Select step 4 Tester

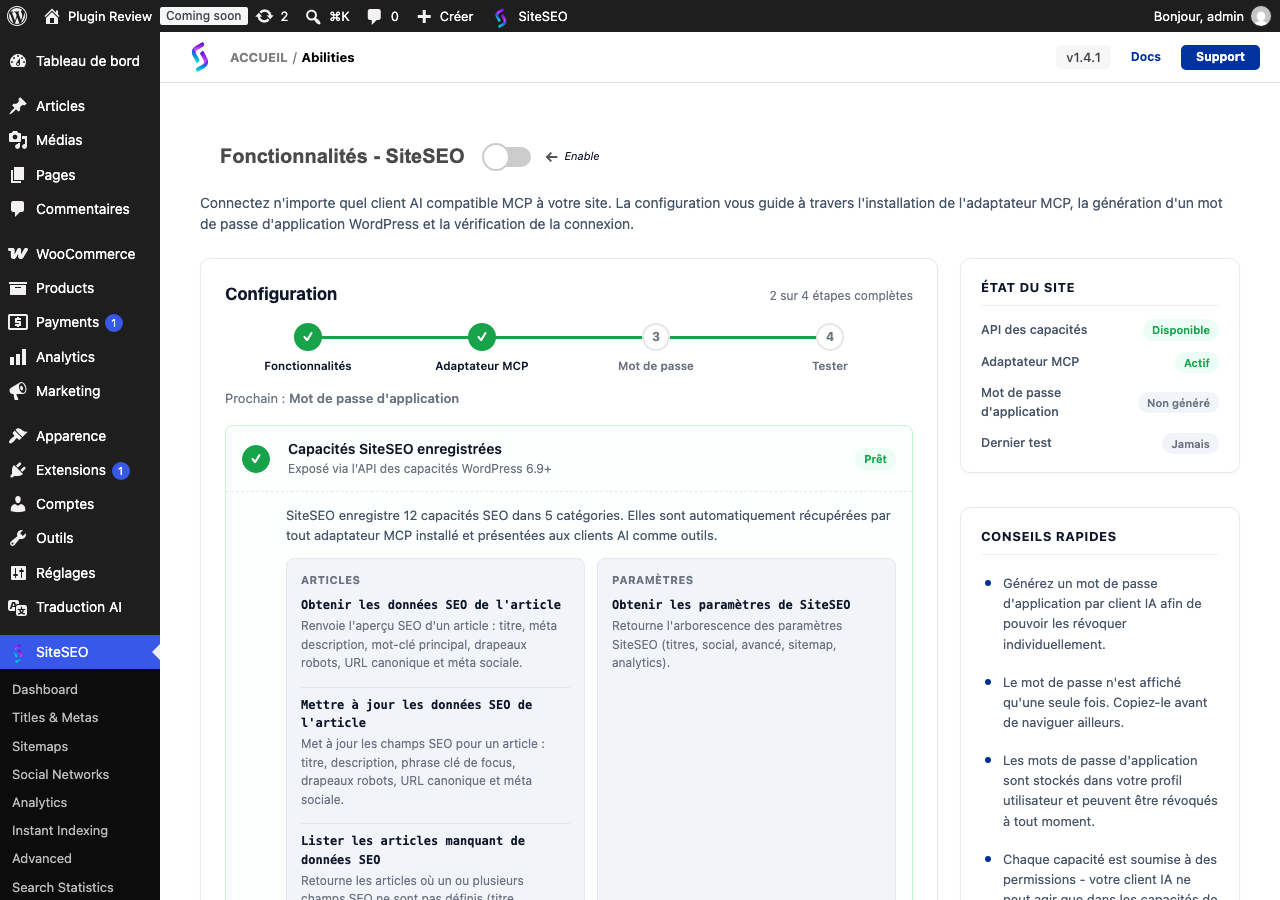pyautogui.click(x=830, y=337)
